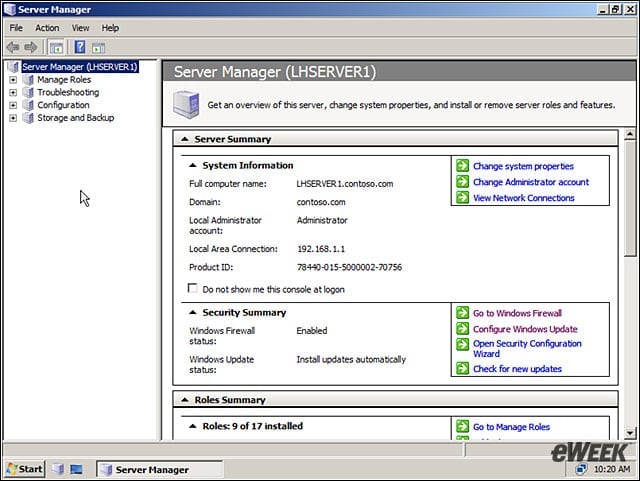Click the Manage Roles tree node icon
Screen dimensions: 640x481
(x=28, y=80)
